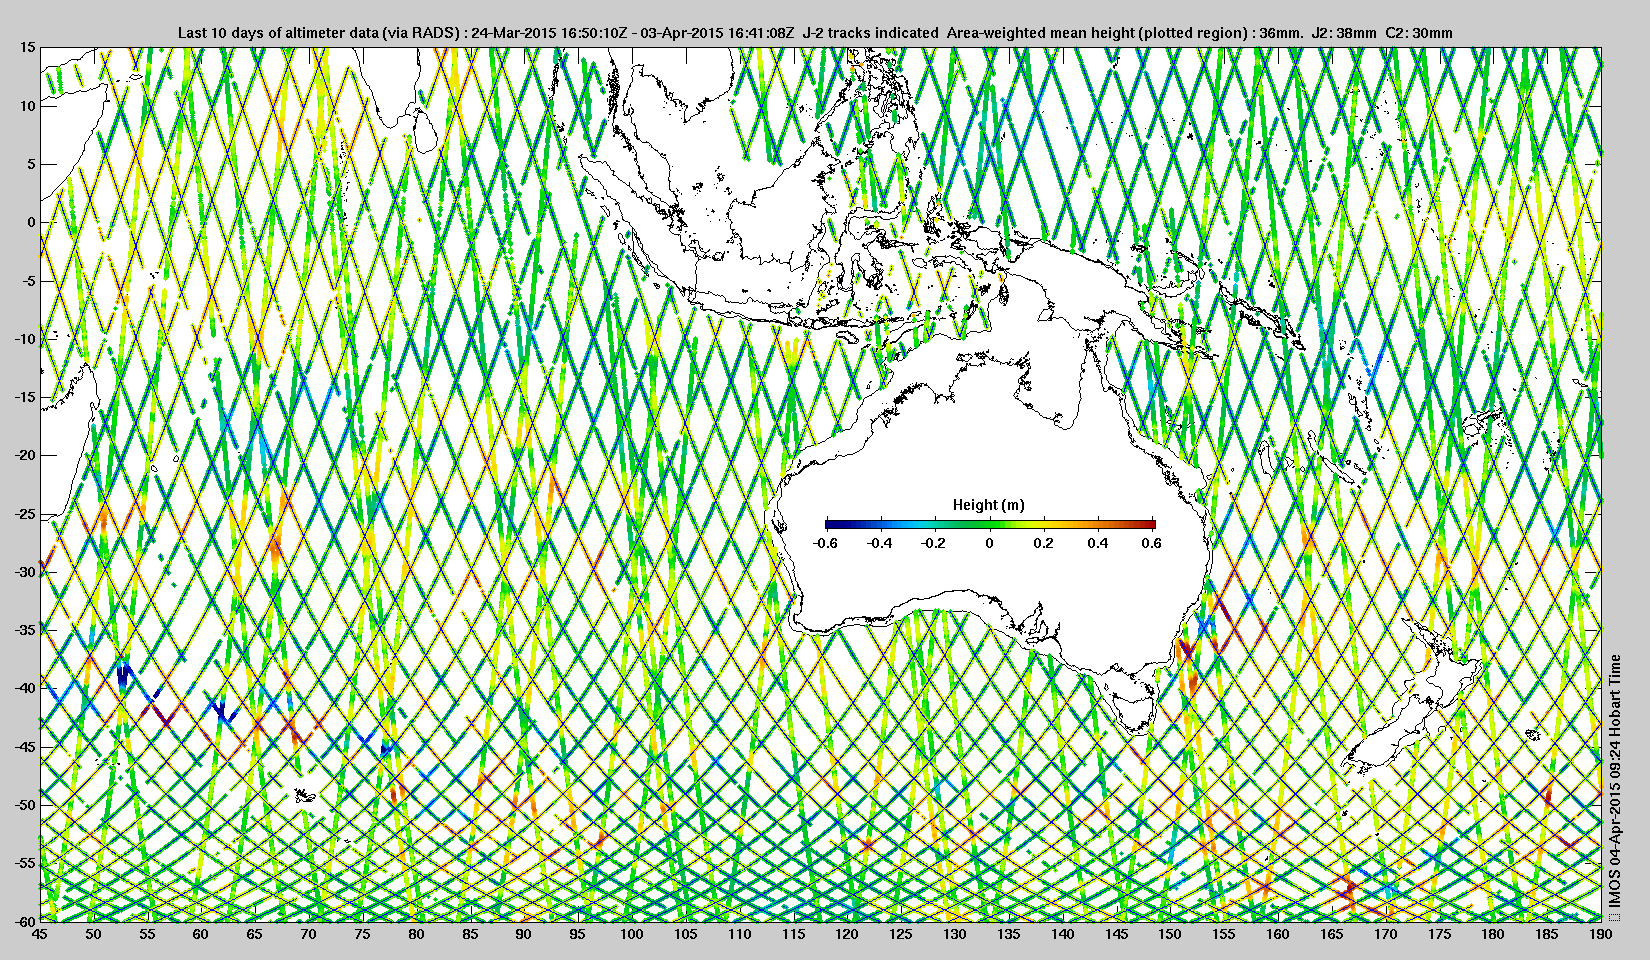The image size is (1650, 960).
Task: Click longitude axis tick "95"
Action: [x=578, y=934]
